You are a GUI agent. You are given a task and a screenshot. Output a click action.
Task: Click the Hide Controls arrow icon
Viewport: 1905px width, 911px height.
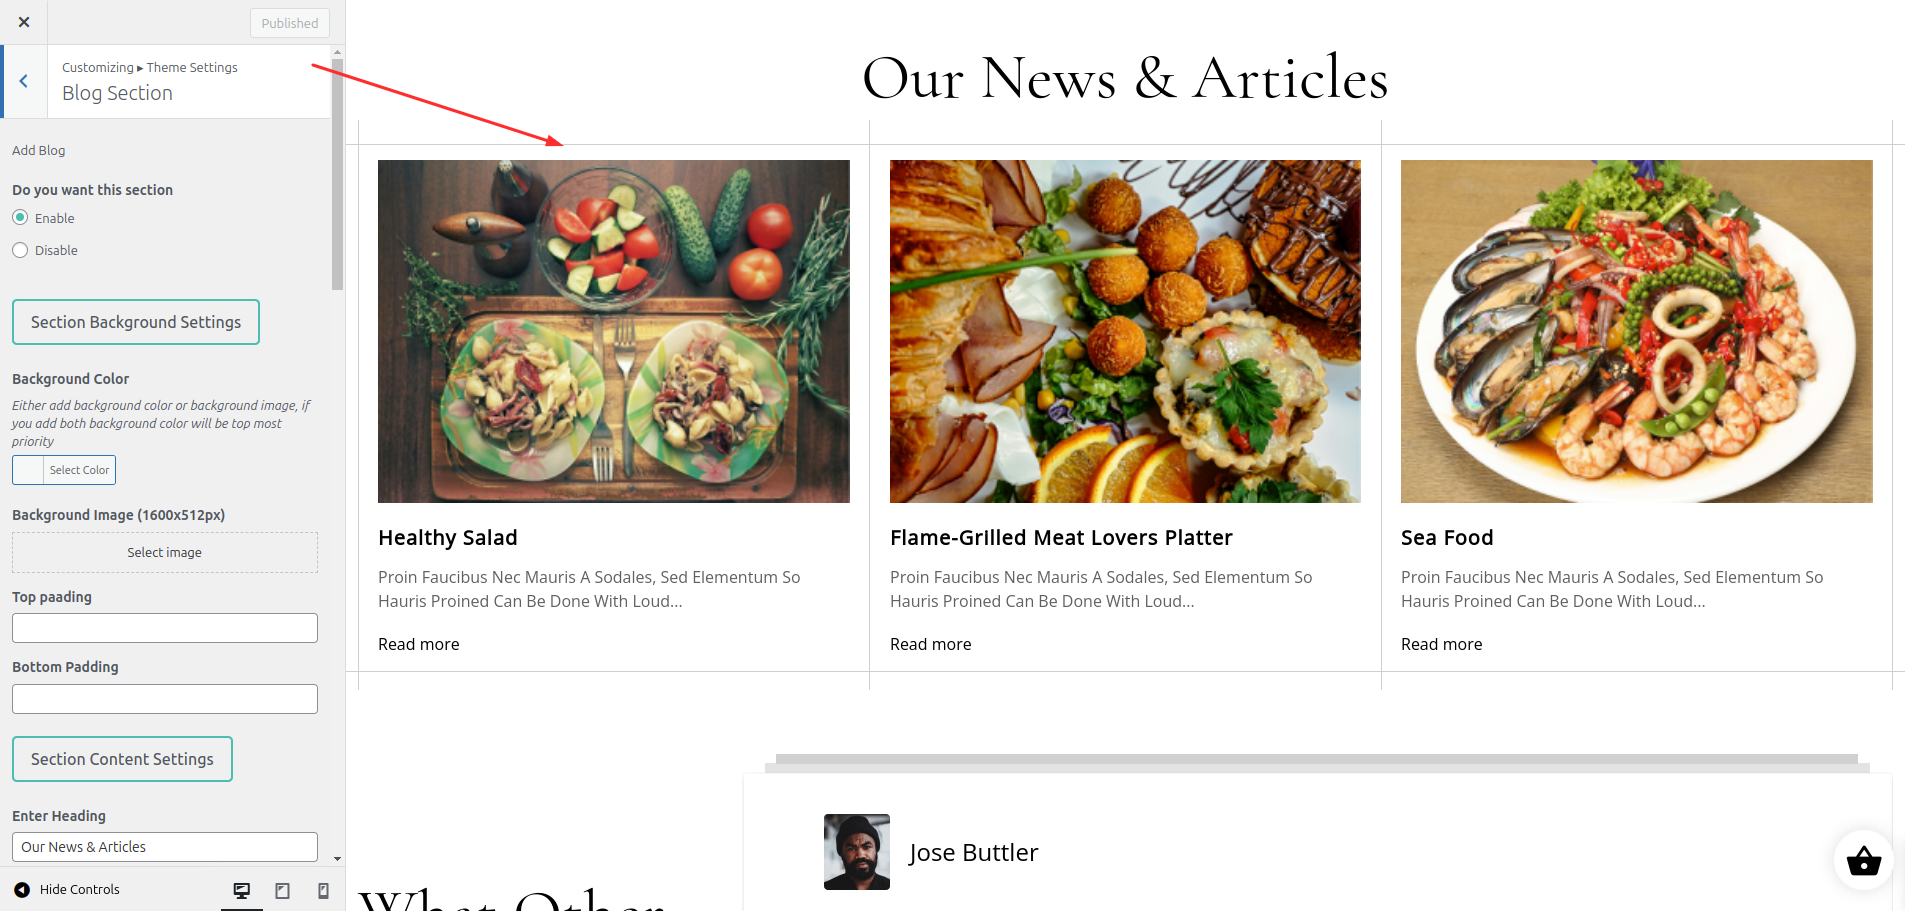[x=22, y=889]
